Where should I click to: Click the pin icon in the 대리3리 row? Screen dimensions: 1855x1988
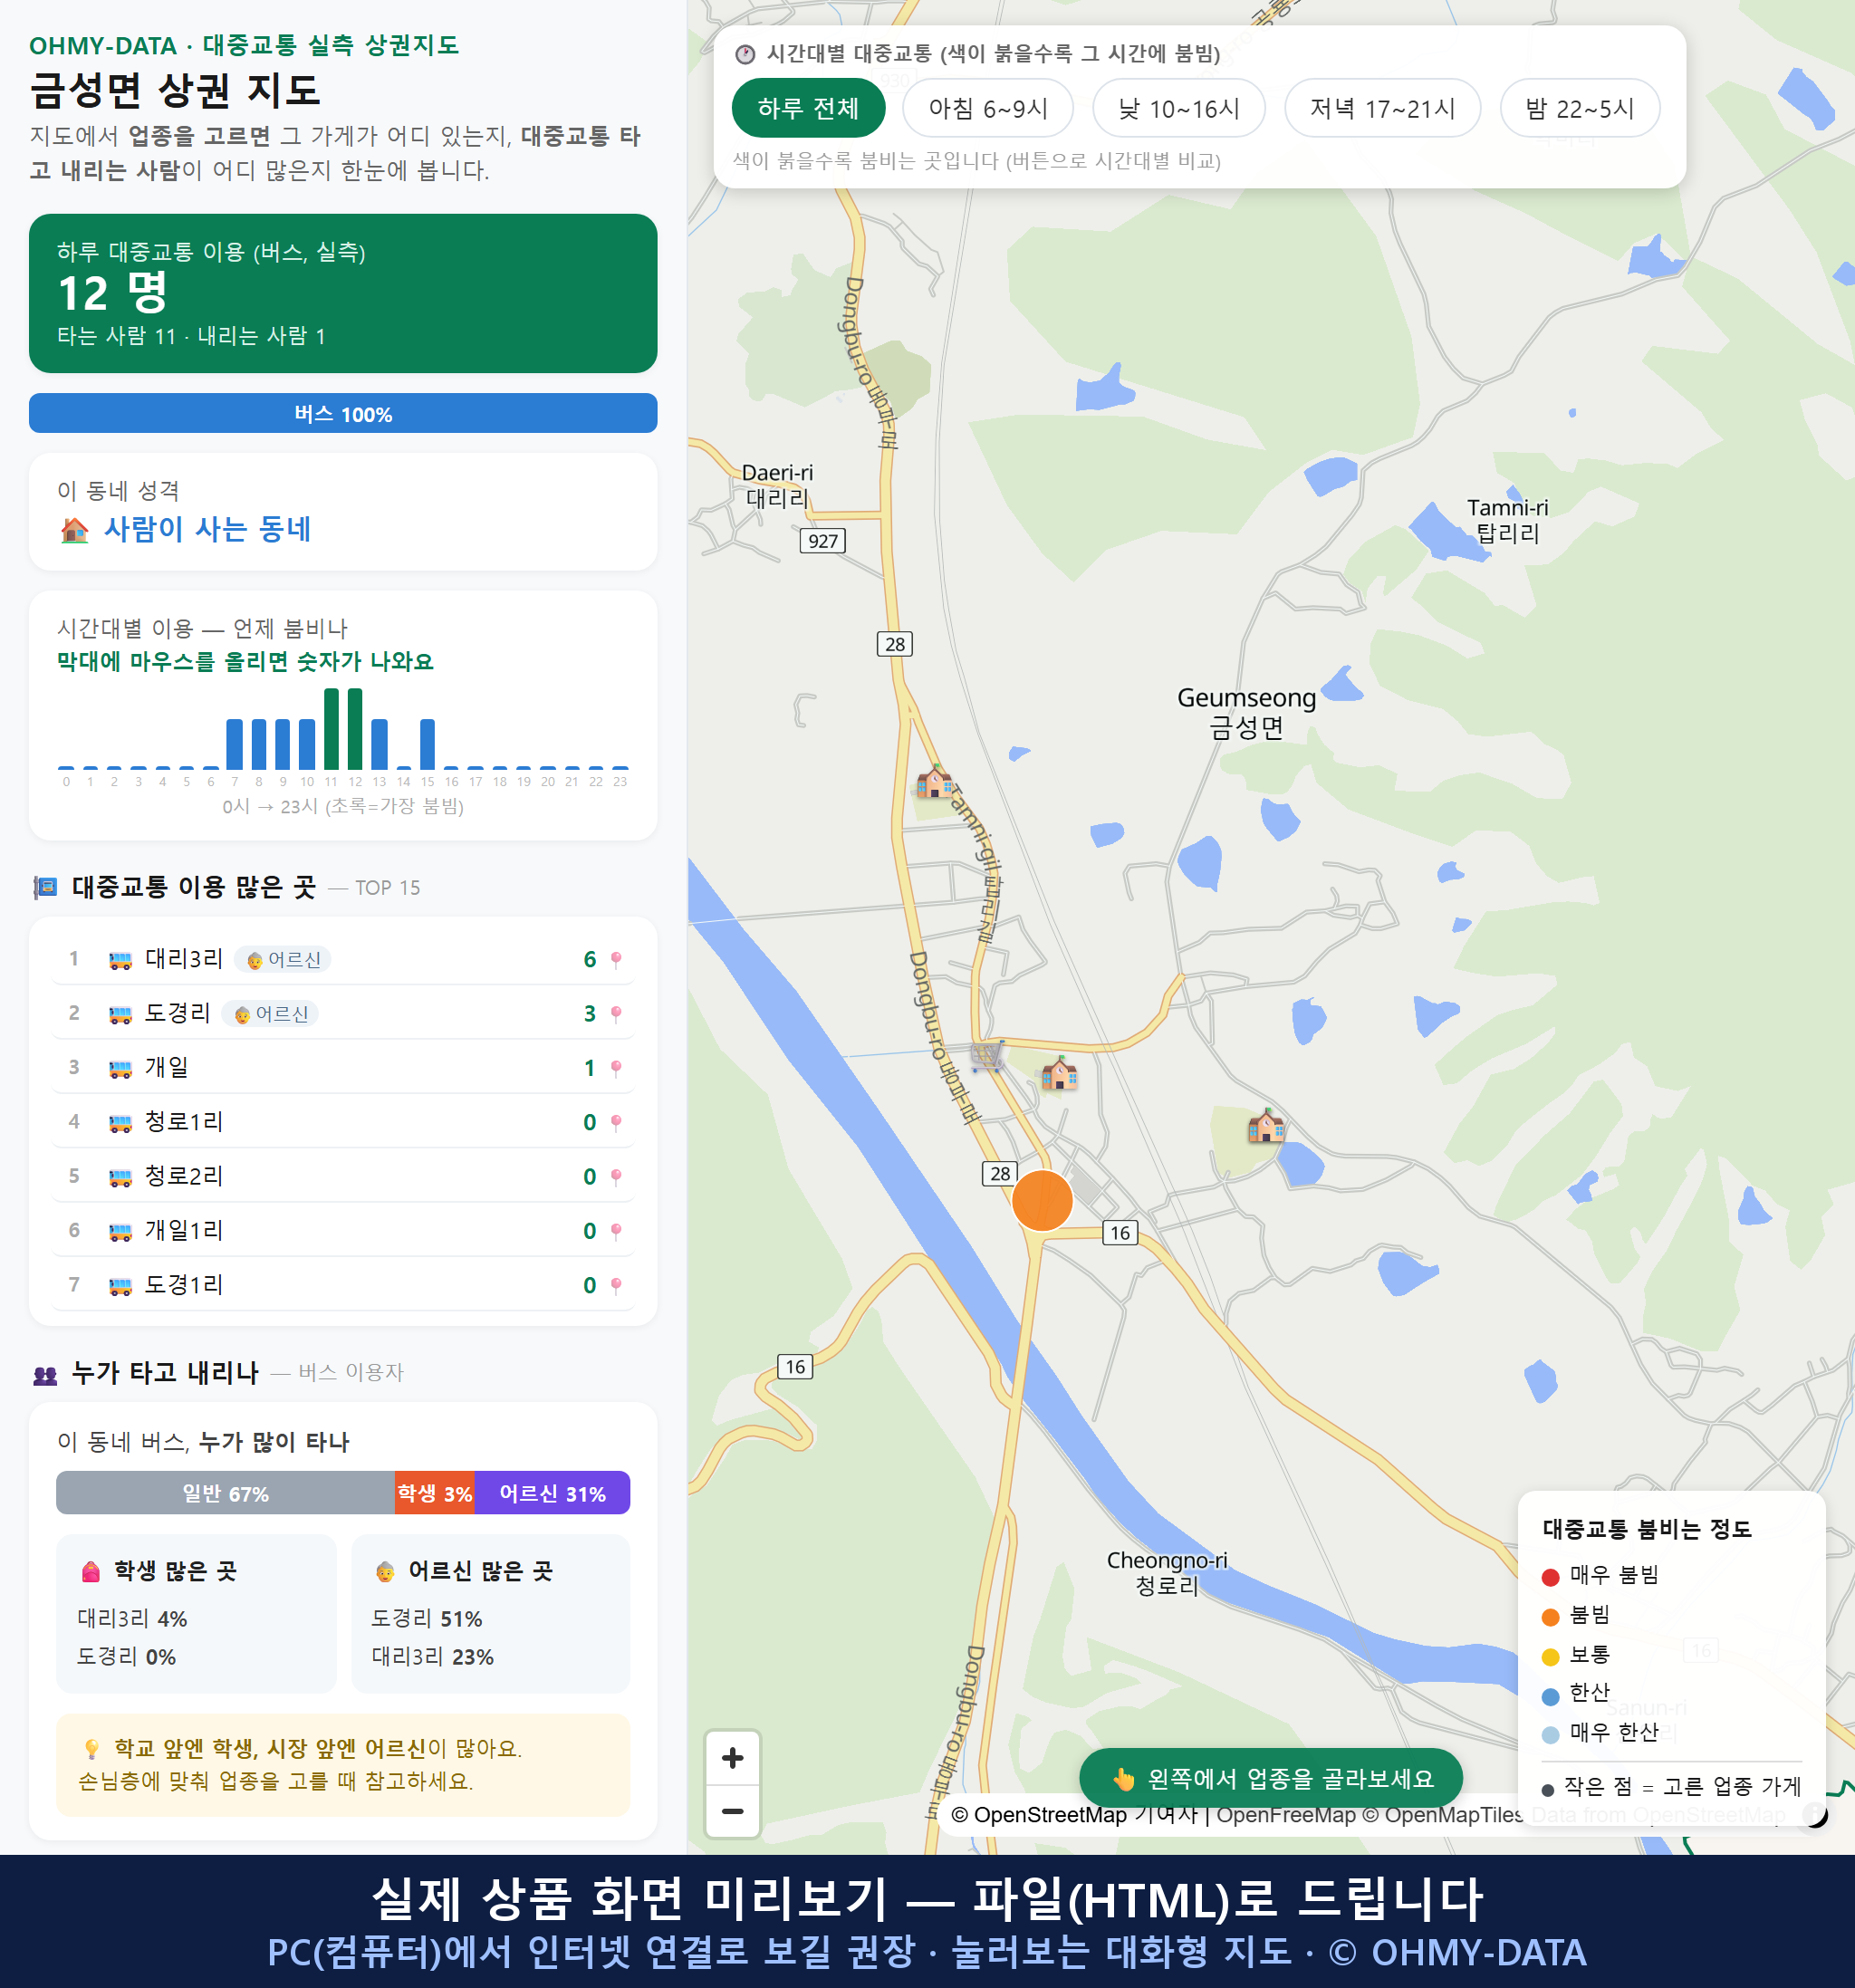616,960
